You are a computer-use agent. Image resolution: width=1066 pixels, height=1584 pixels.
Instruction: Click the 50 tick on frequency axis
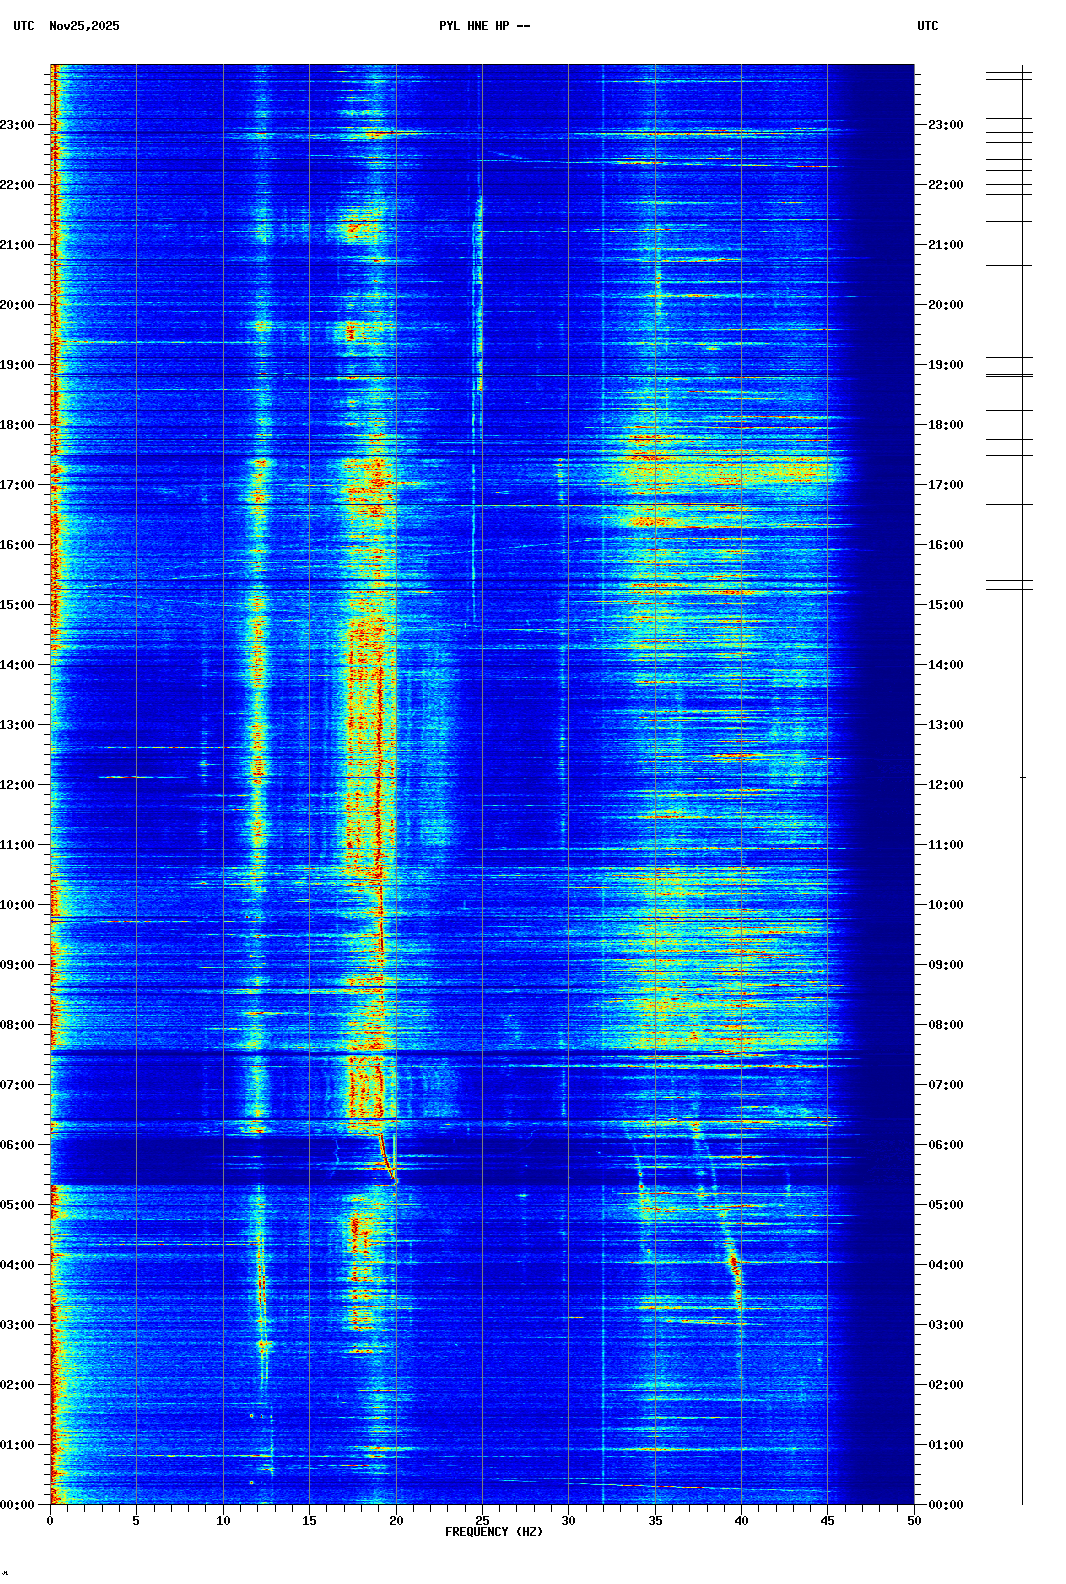click(914, 1521)
